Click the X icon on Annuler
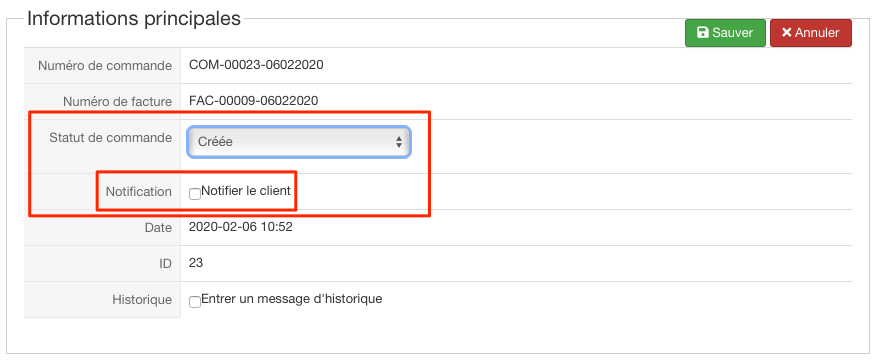Image resolution: width=877 pixels, height=360 pixels. (786, 33)
